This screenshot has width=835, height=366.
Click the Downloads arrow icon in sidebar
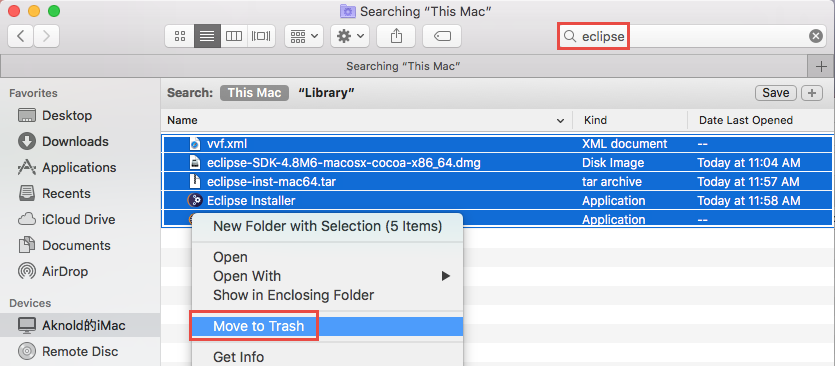[27, 141]
